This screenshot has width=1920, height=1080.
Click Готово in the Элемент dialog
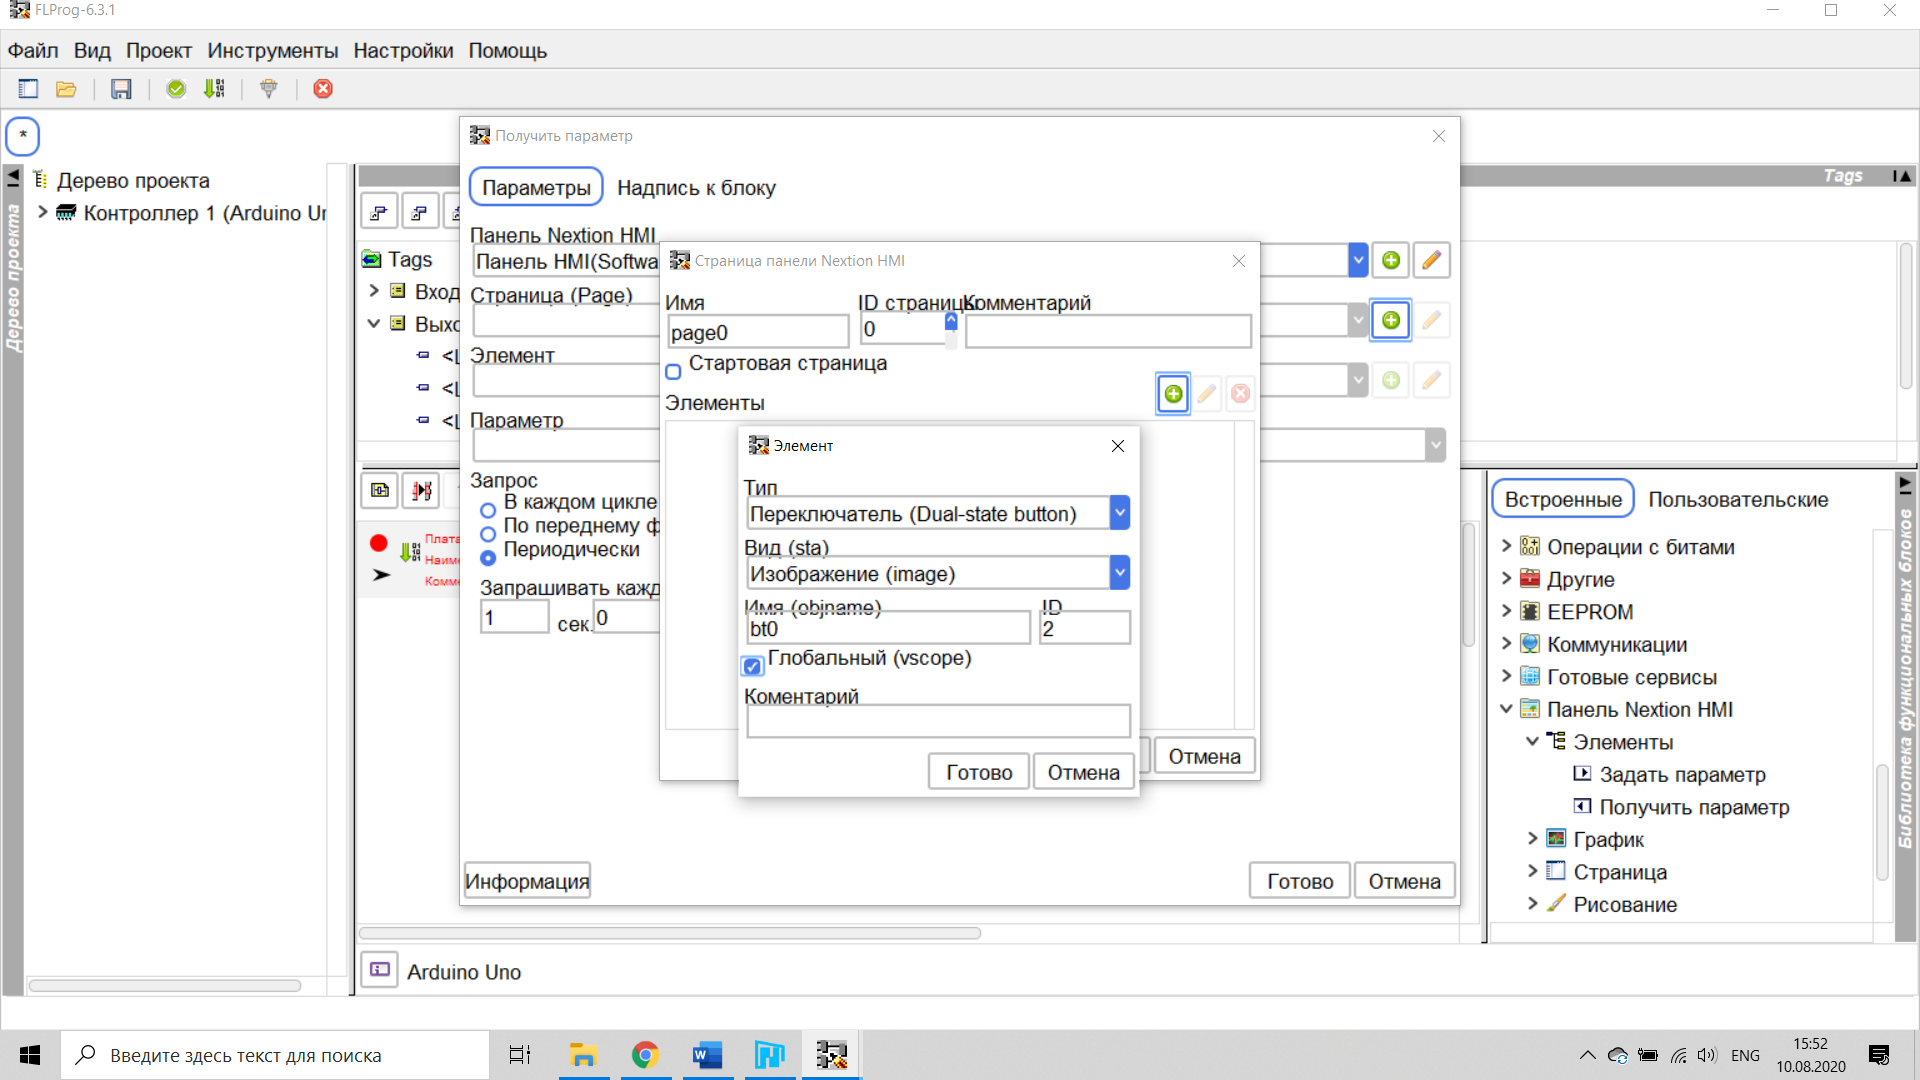point(978,772)
